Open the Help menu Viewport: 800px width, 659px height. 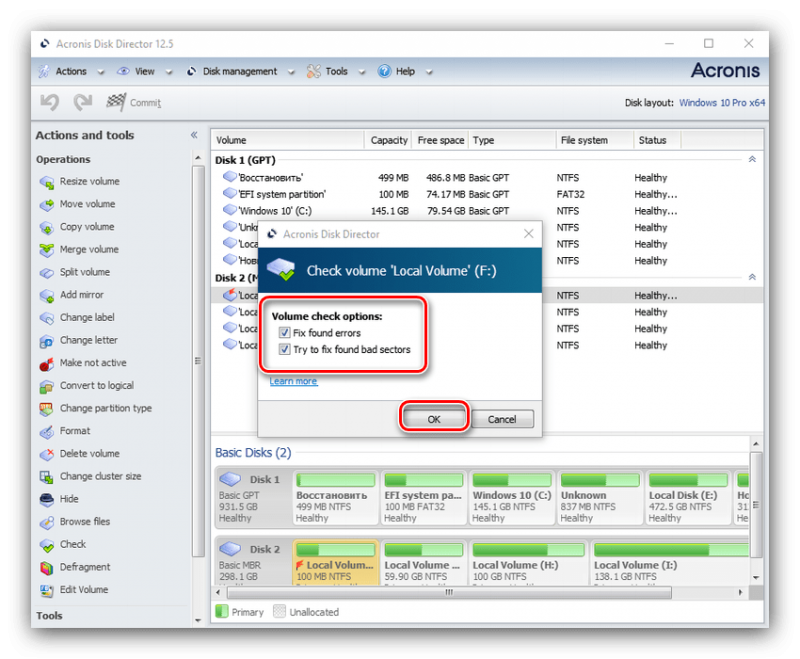405,71
